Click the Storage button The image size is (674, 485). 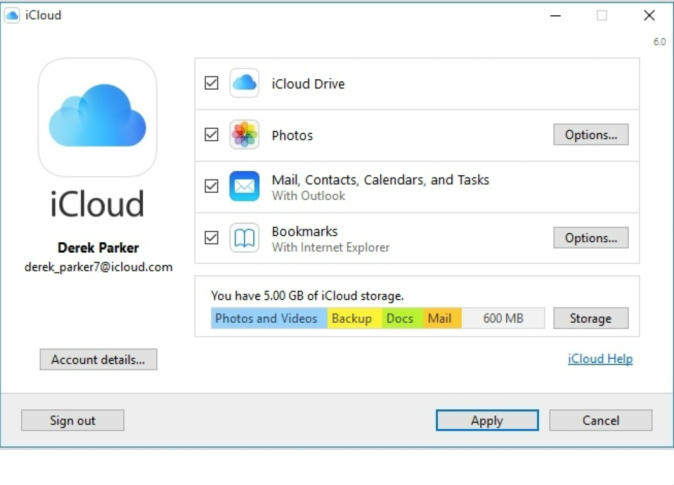590,318
